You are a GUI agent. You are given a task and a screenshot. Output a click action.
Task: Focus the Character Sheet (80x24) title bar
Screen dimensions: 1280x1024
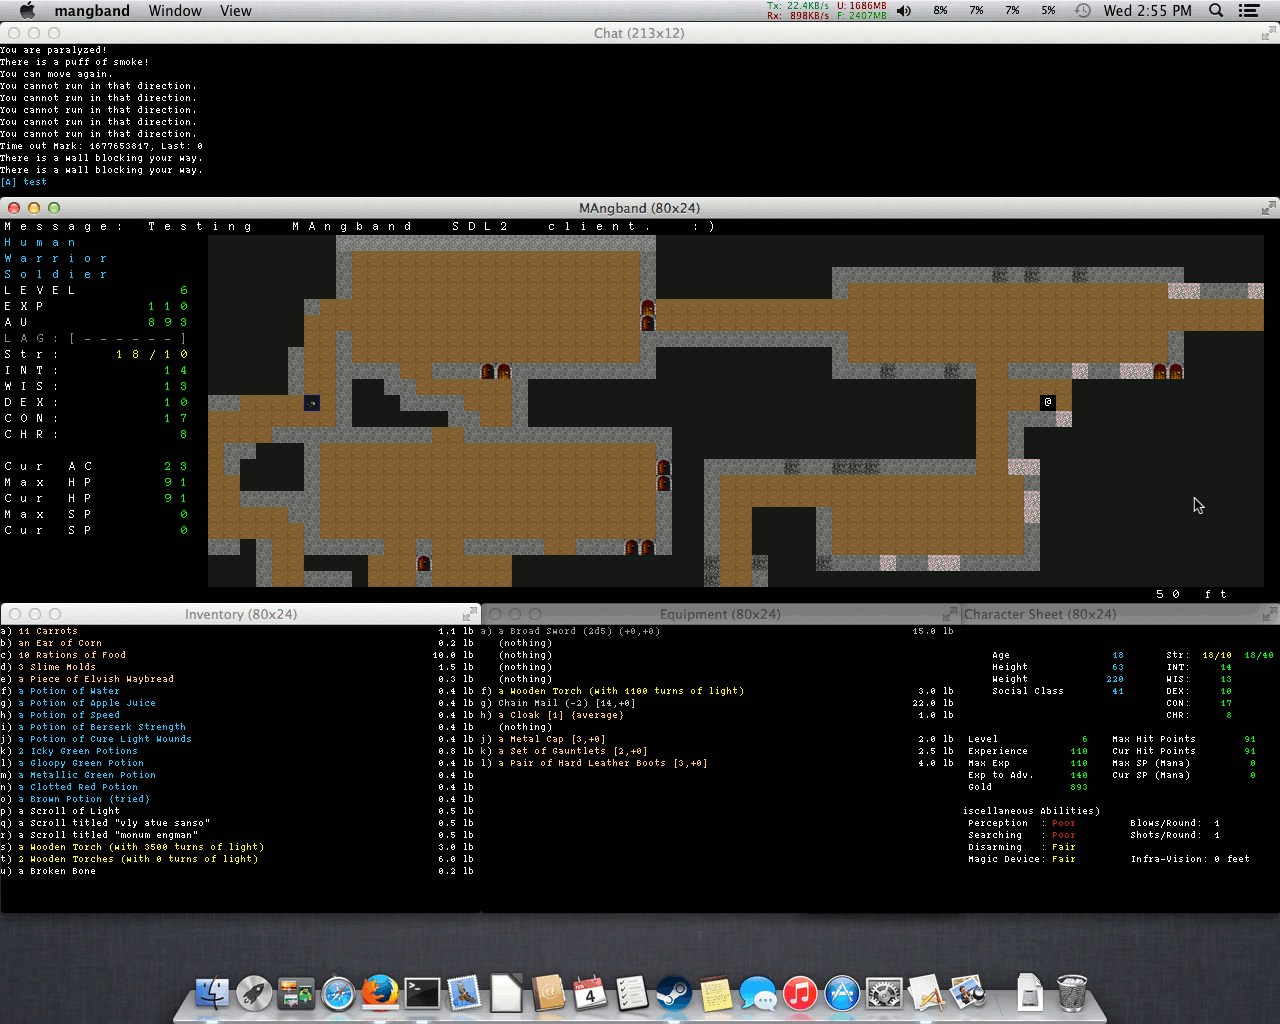click(1040, 614)
